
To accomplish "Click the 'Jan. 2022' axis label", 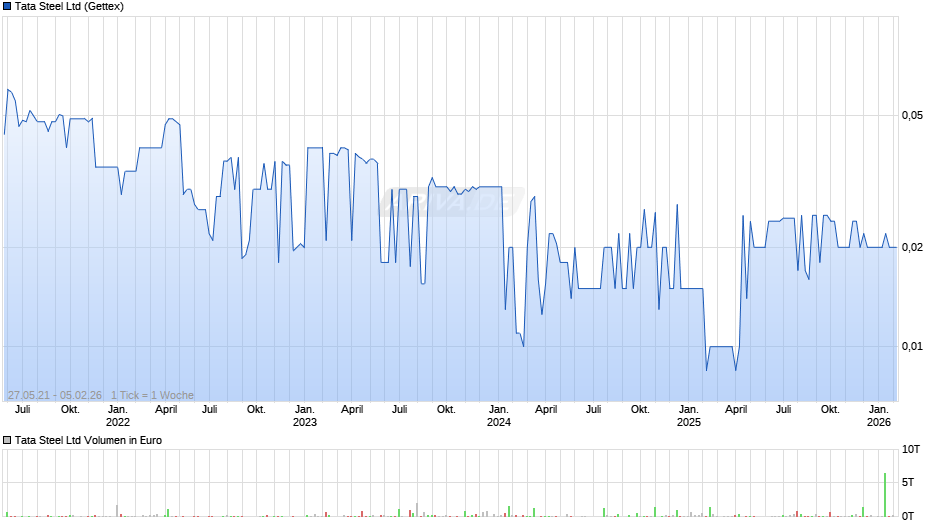I will [118, 416].
